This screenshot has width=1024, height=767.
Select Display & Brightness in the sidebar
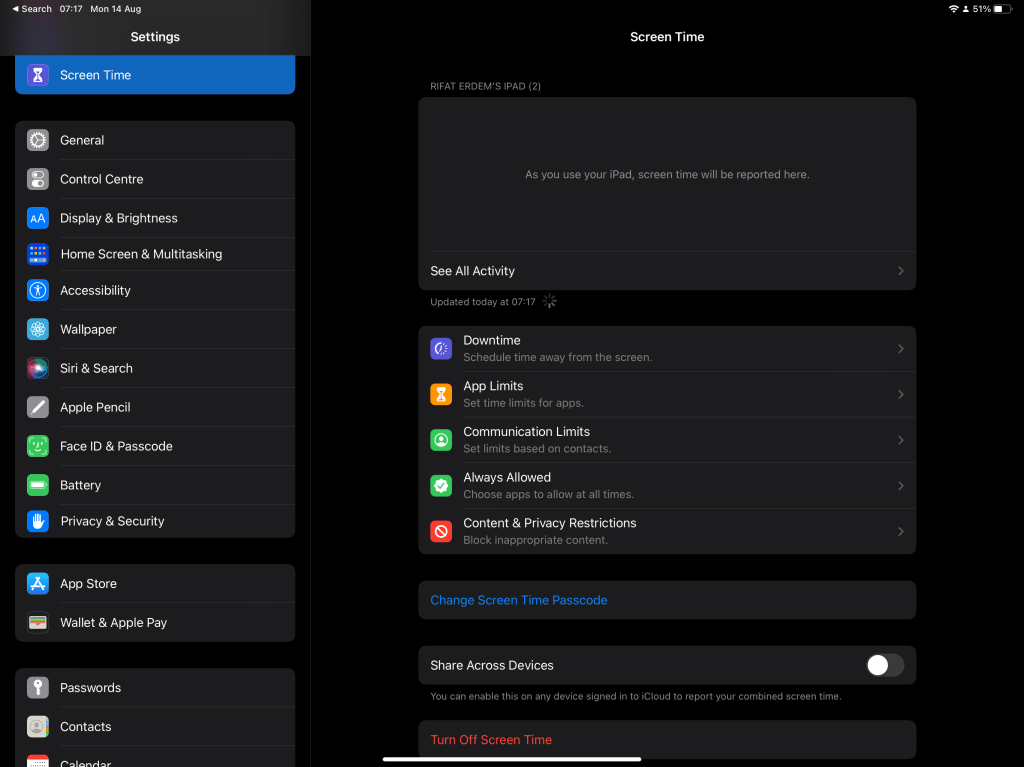[155, 218]
